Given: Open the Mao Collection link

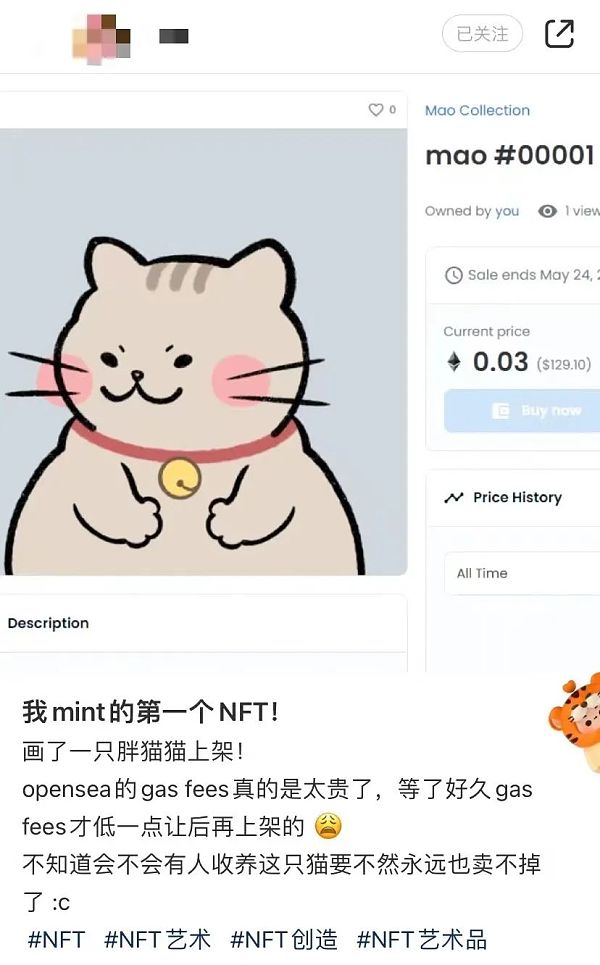Looking at the screenshot, I should point(477,110).
